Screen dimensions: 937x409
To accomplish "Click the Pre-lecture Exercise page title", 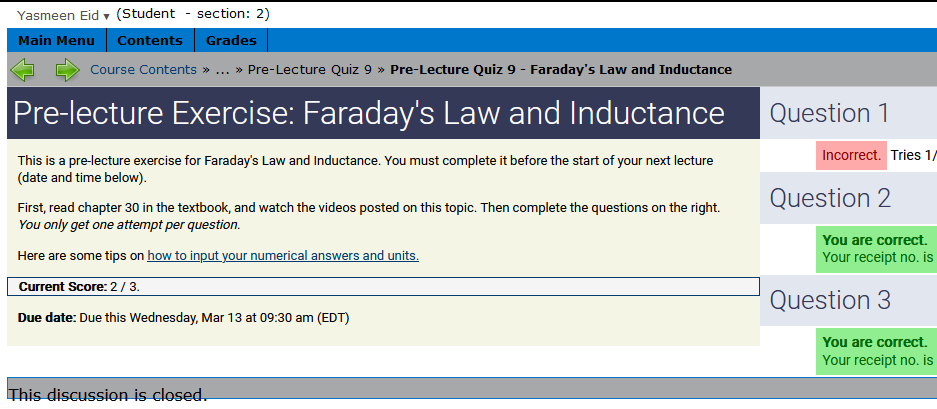I will click(368, 113).
